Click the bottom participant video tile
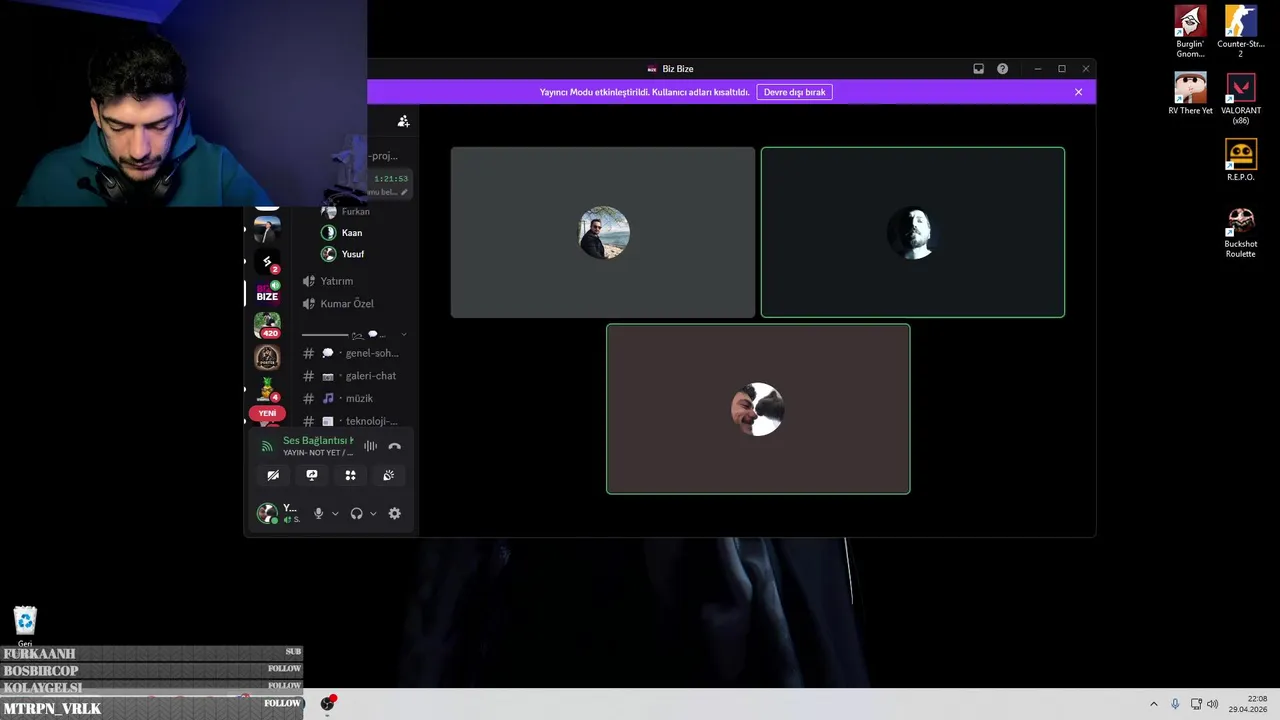This screenshot has width=1280, height=720. click(x=758, y=409)
